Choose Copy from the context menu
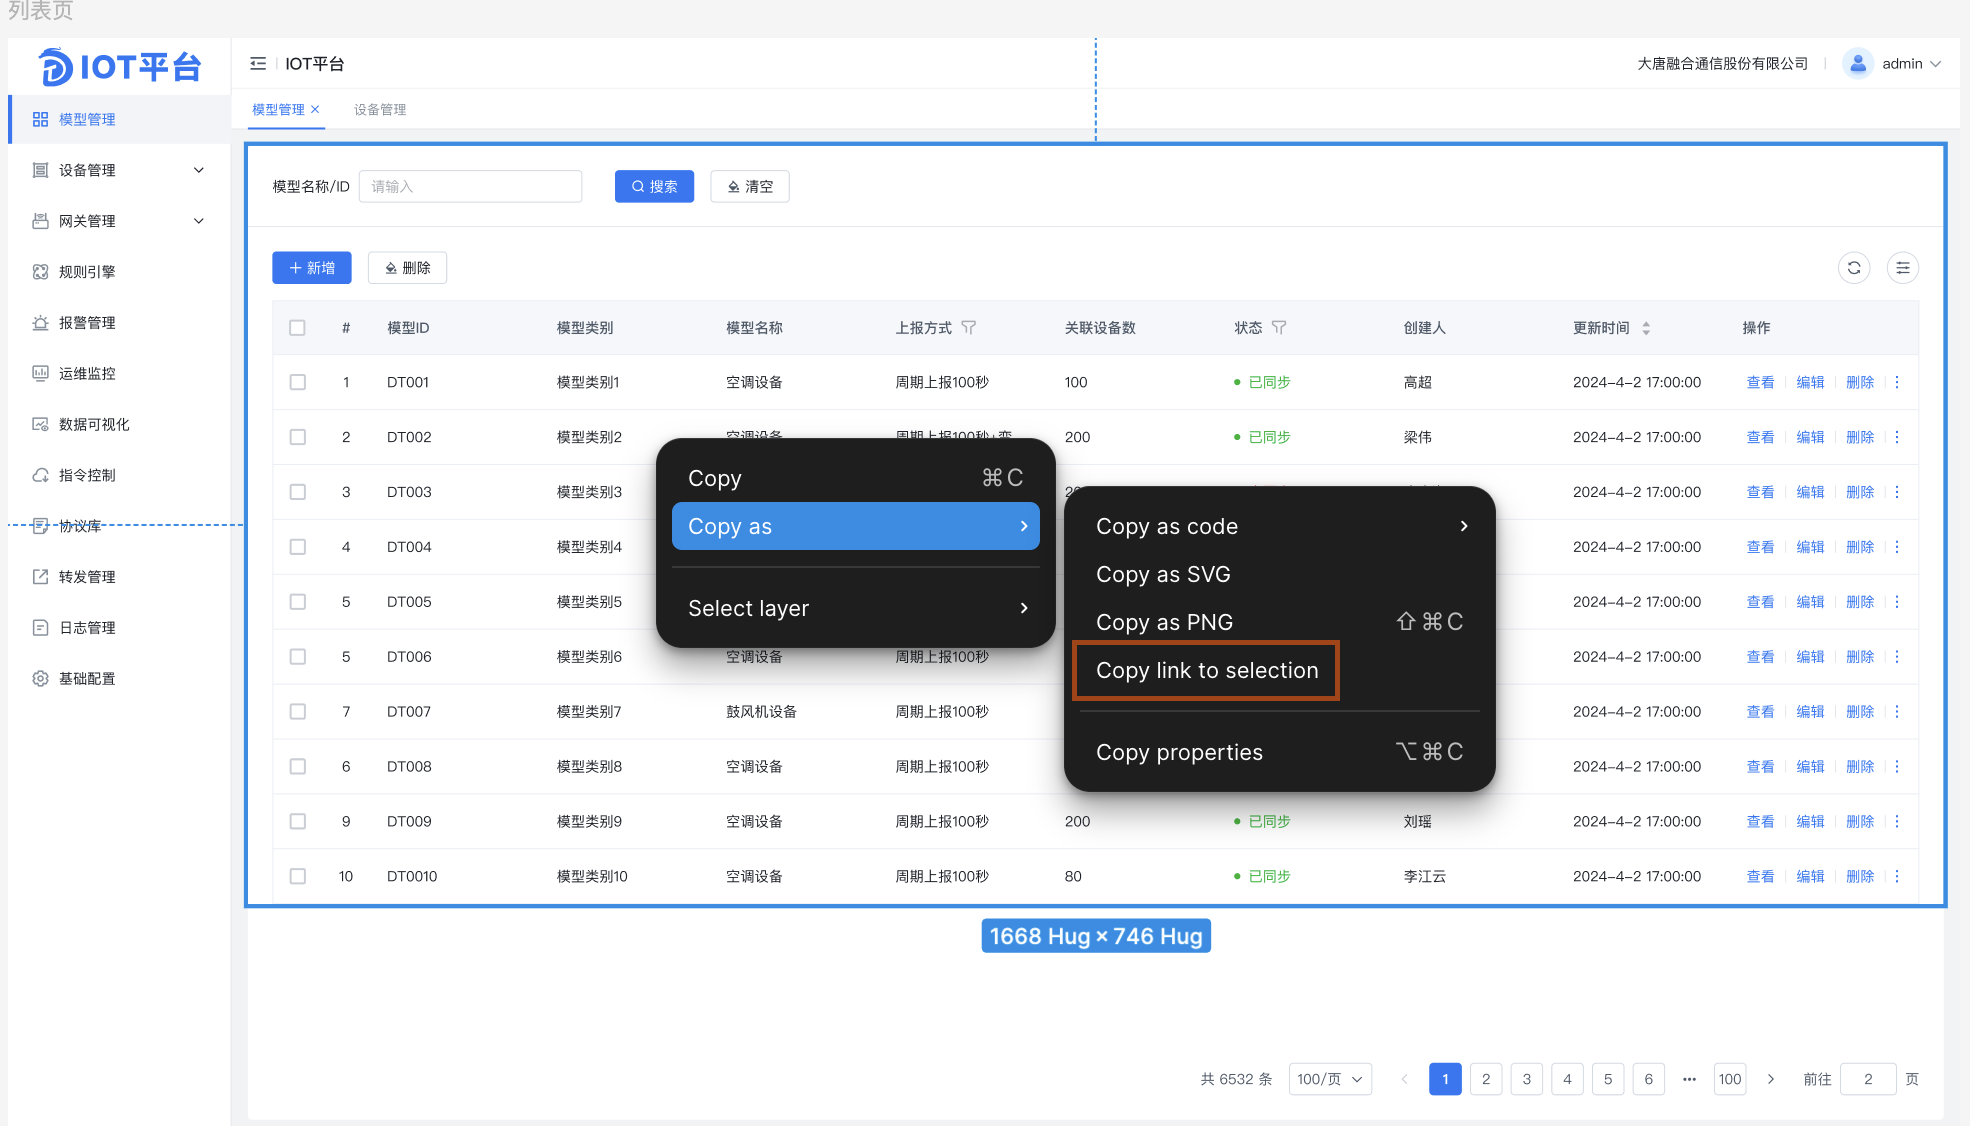Viewport: 1970px width, 1126px height. 856,479
